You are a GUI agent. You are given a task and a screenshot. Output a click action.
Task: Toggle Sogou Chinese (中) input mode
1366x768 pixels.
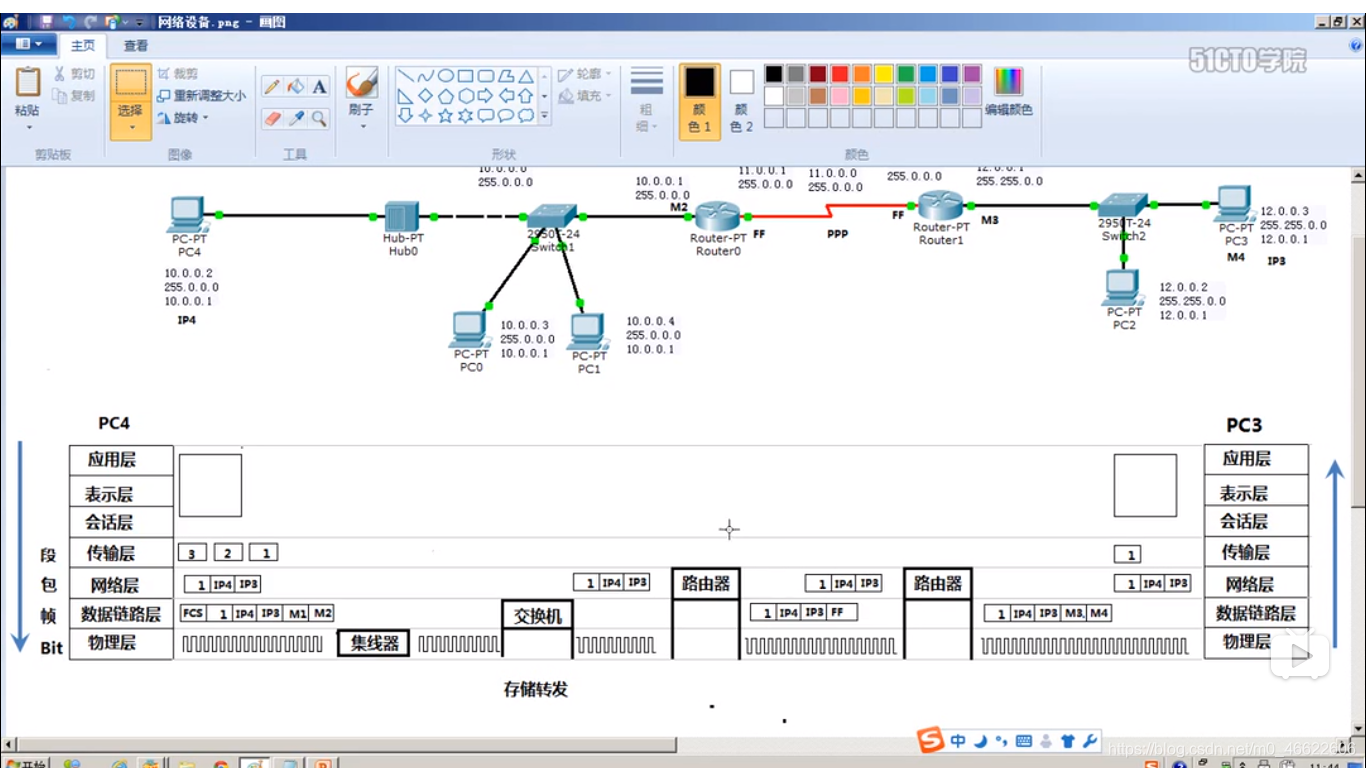pyautogui.click(x=958, y=742)
